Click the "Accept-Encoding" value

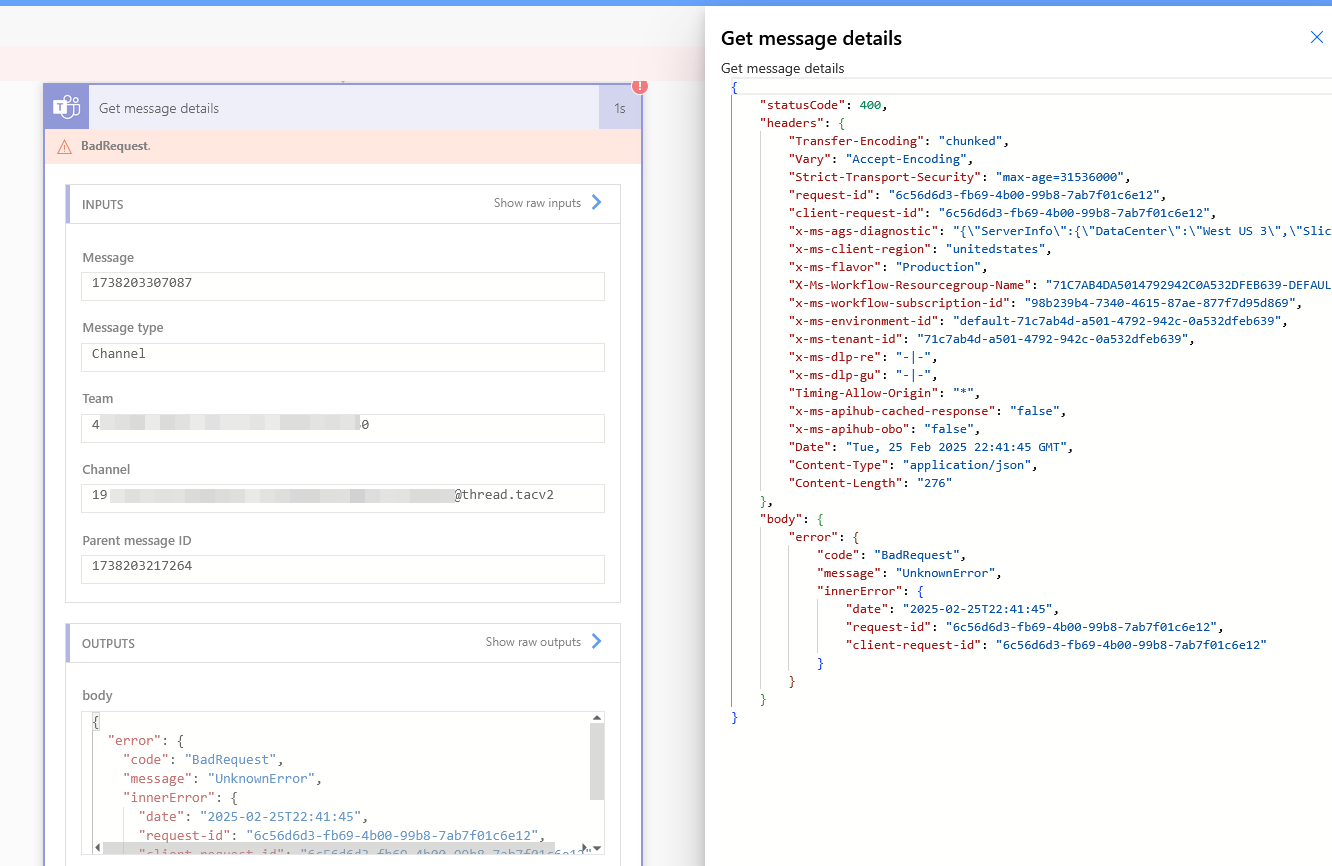tap(906, 159)
